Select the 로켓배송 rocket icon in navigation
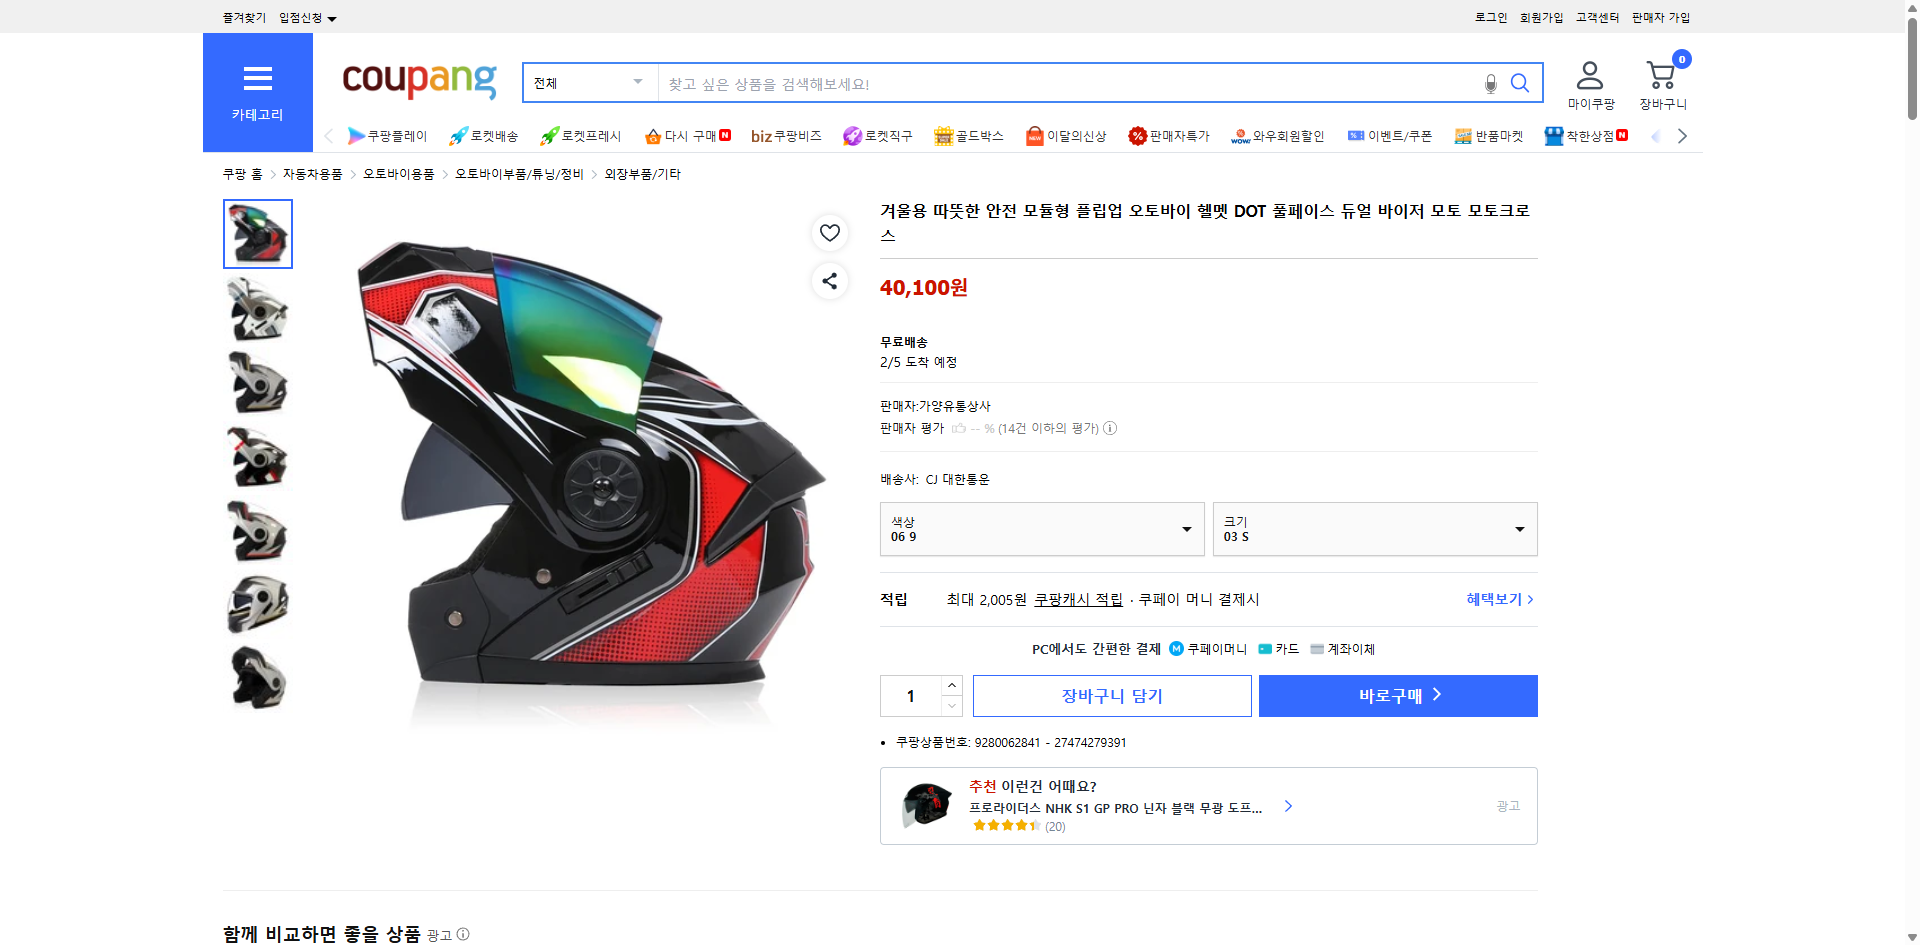 click(458, 135)
